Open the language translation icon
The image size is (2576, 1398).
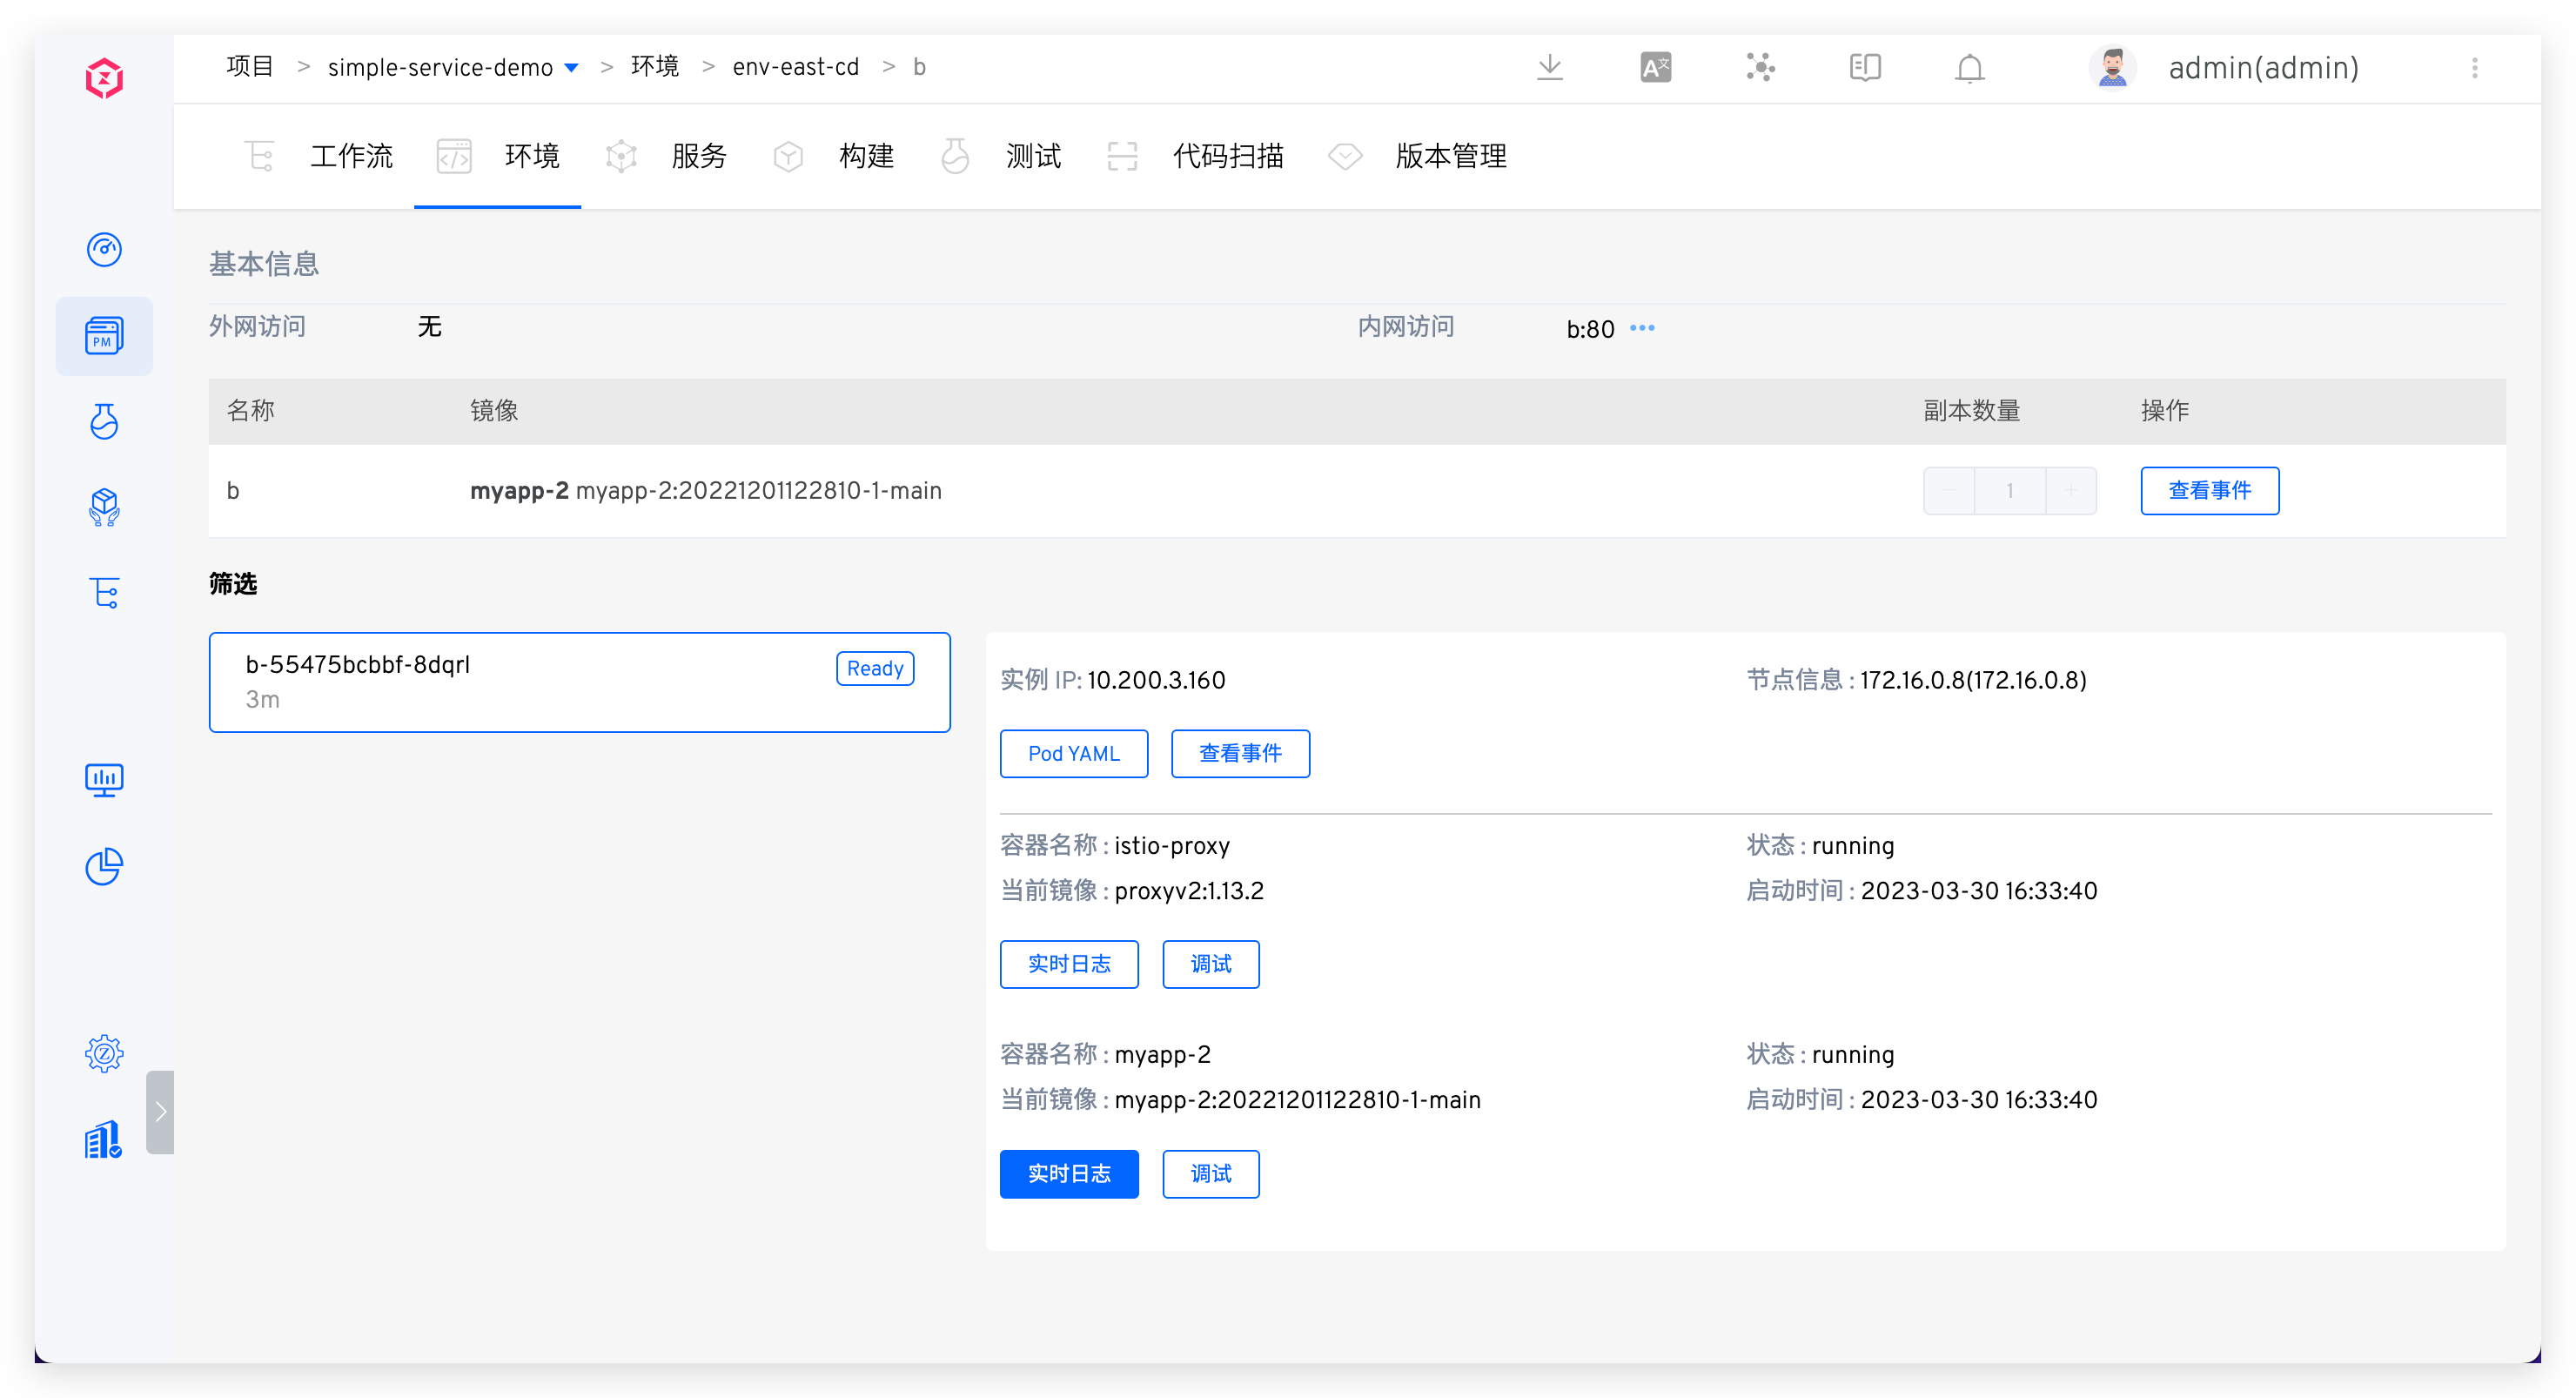pos(1655,68)
